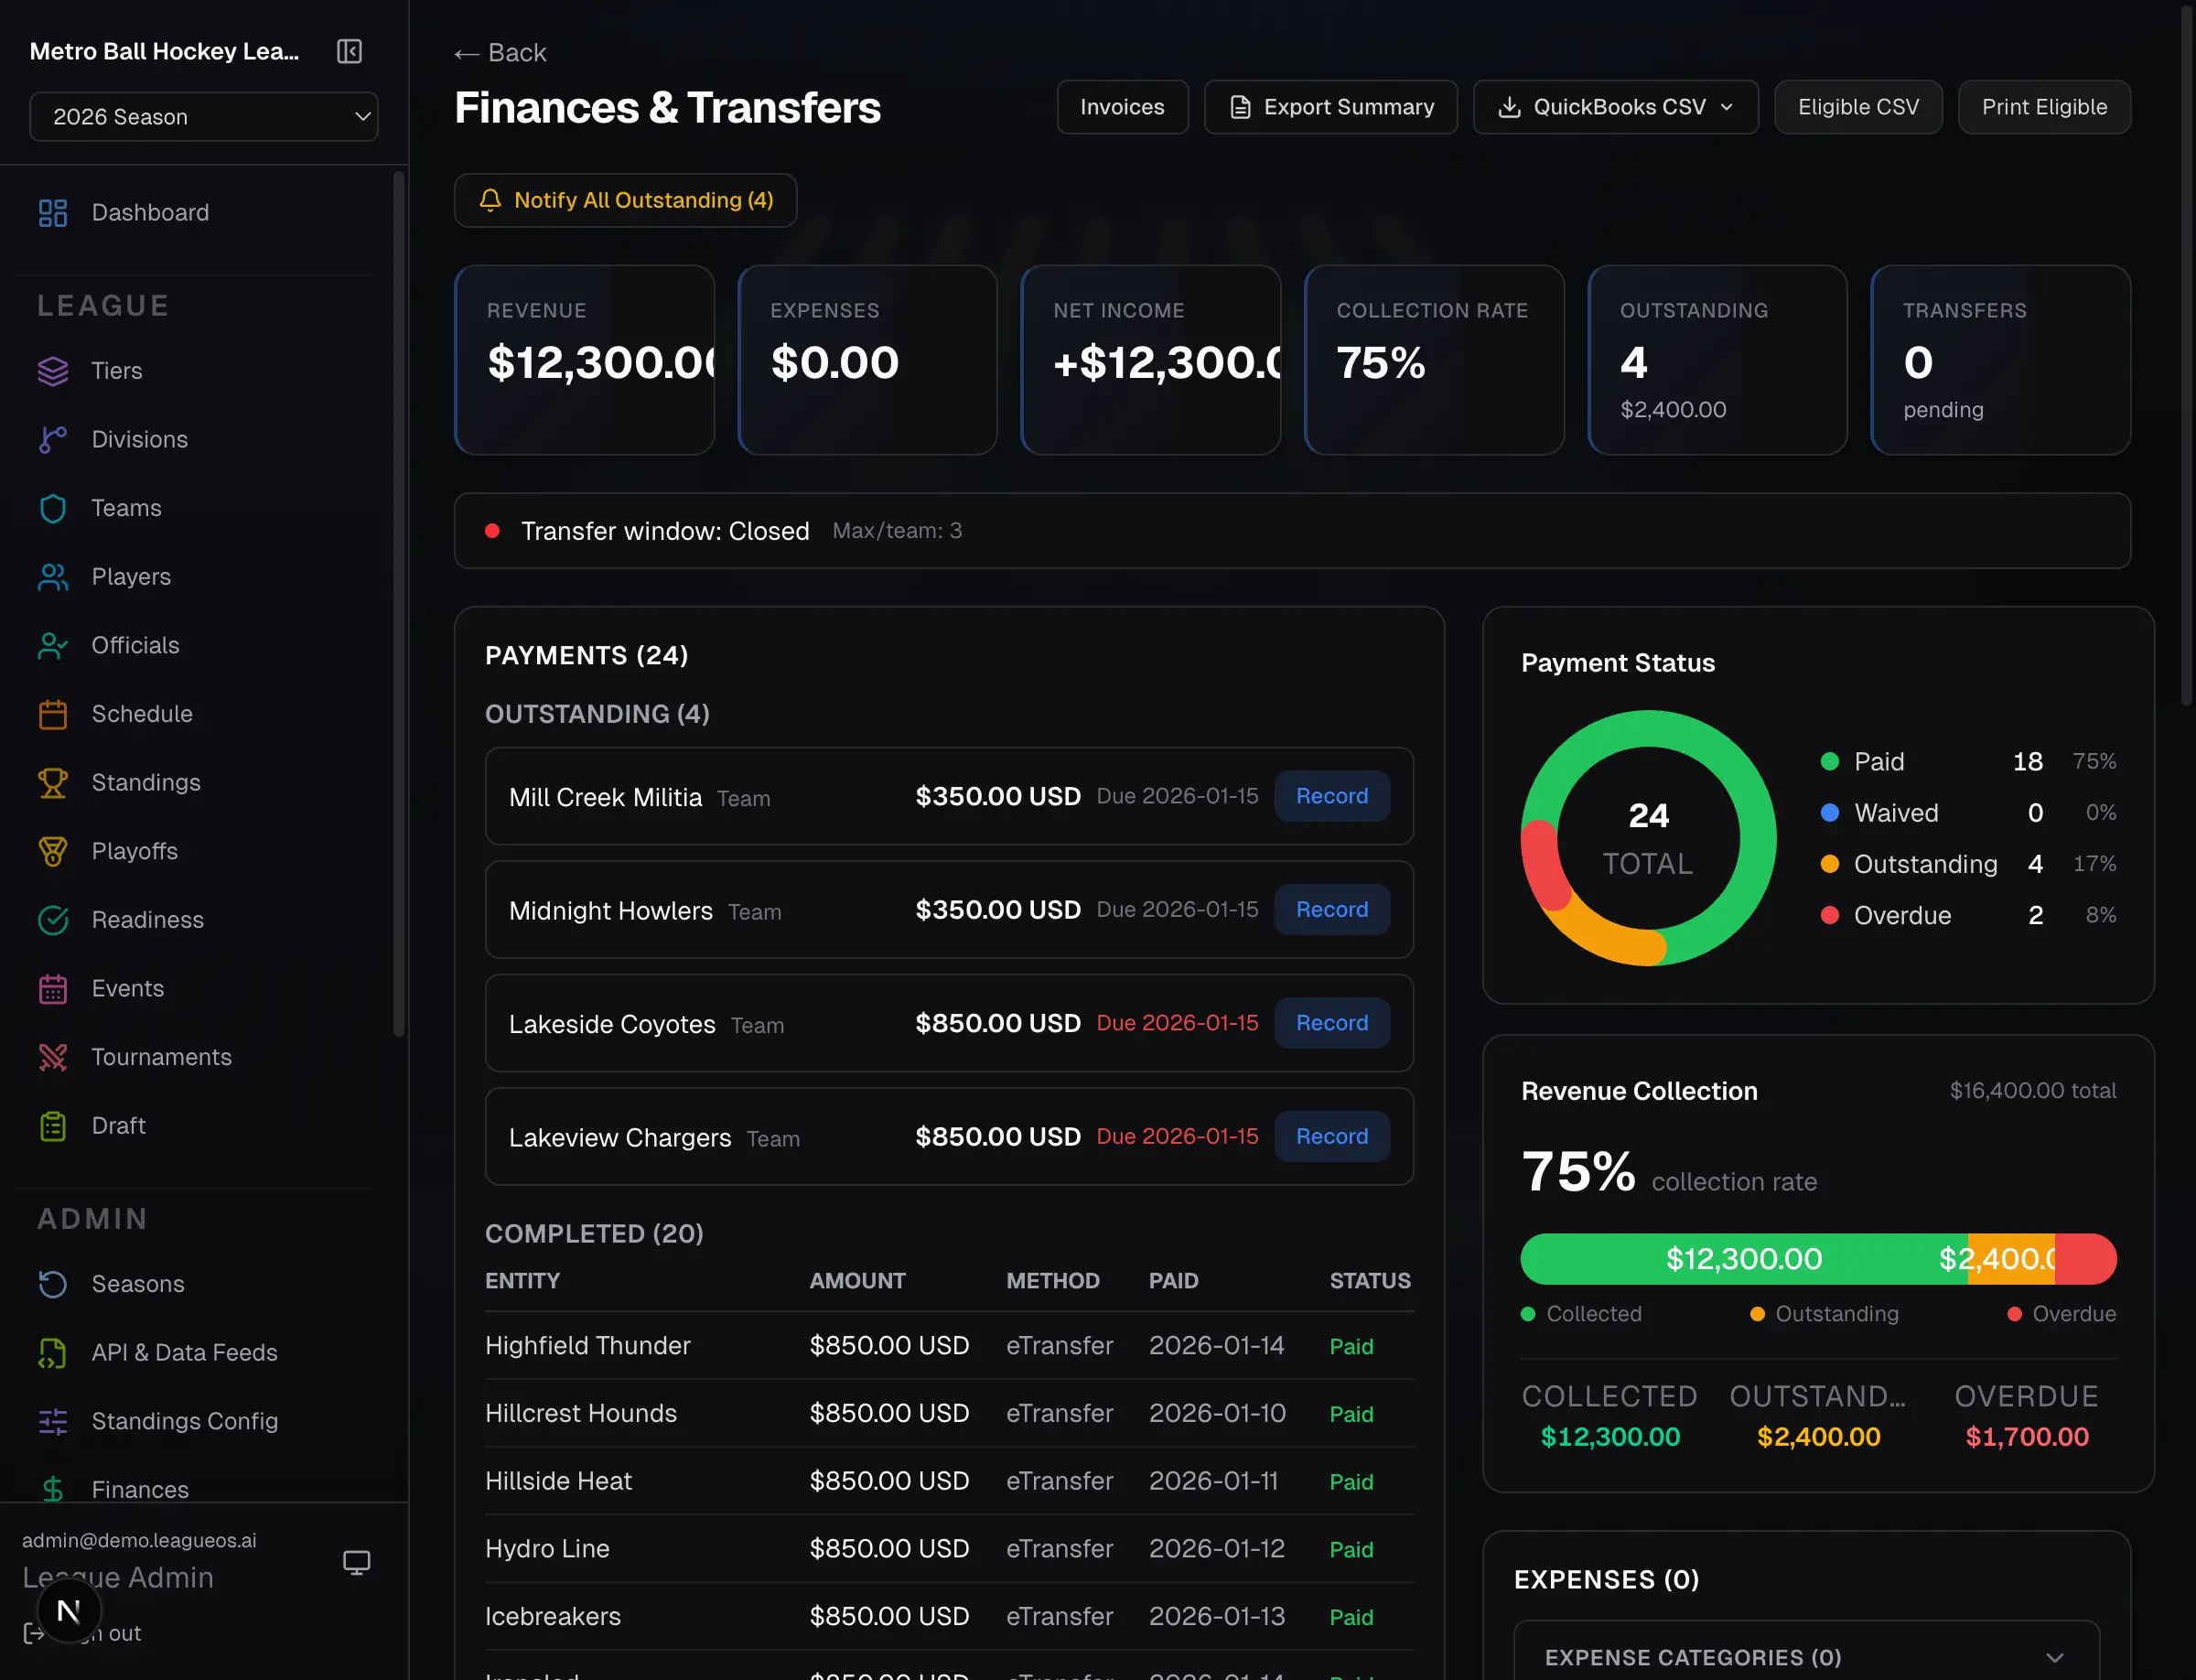The width and height of the screenshot is (2196, 1680).
Task: Click the Revenue Collection progress bar
Action: [1817, 1259]
